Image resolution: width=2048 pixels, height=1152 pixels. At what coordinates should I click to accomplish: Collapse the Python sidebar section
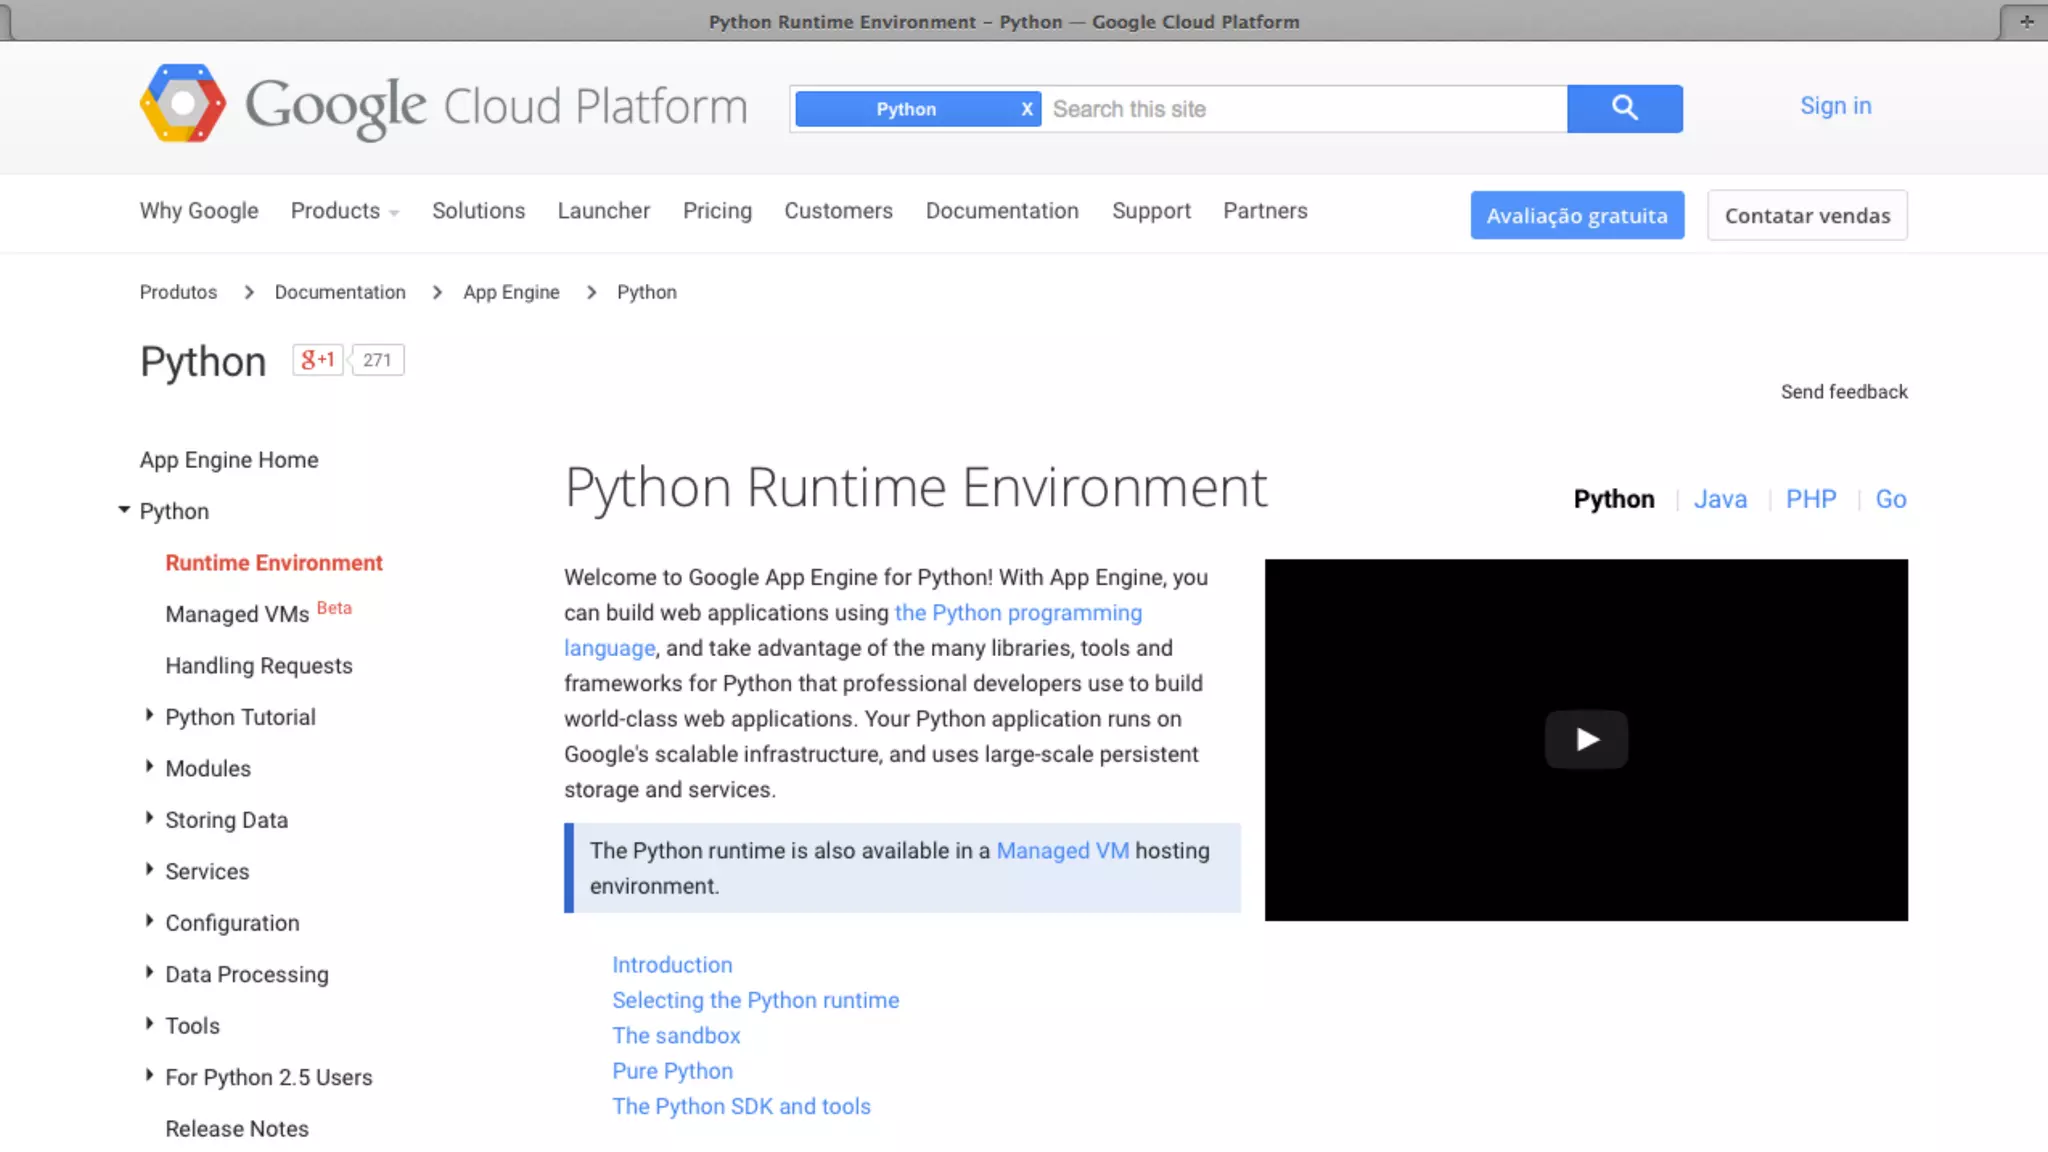pos(124,510)
